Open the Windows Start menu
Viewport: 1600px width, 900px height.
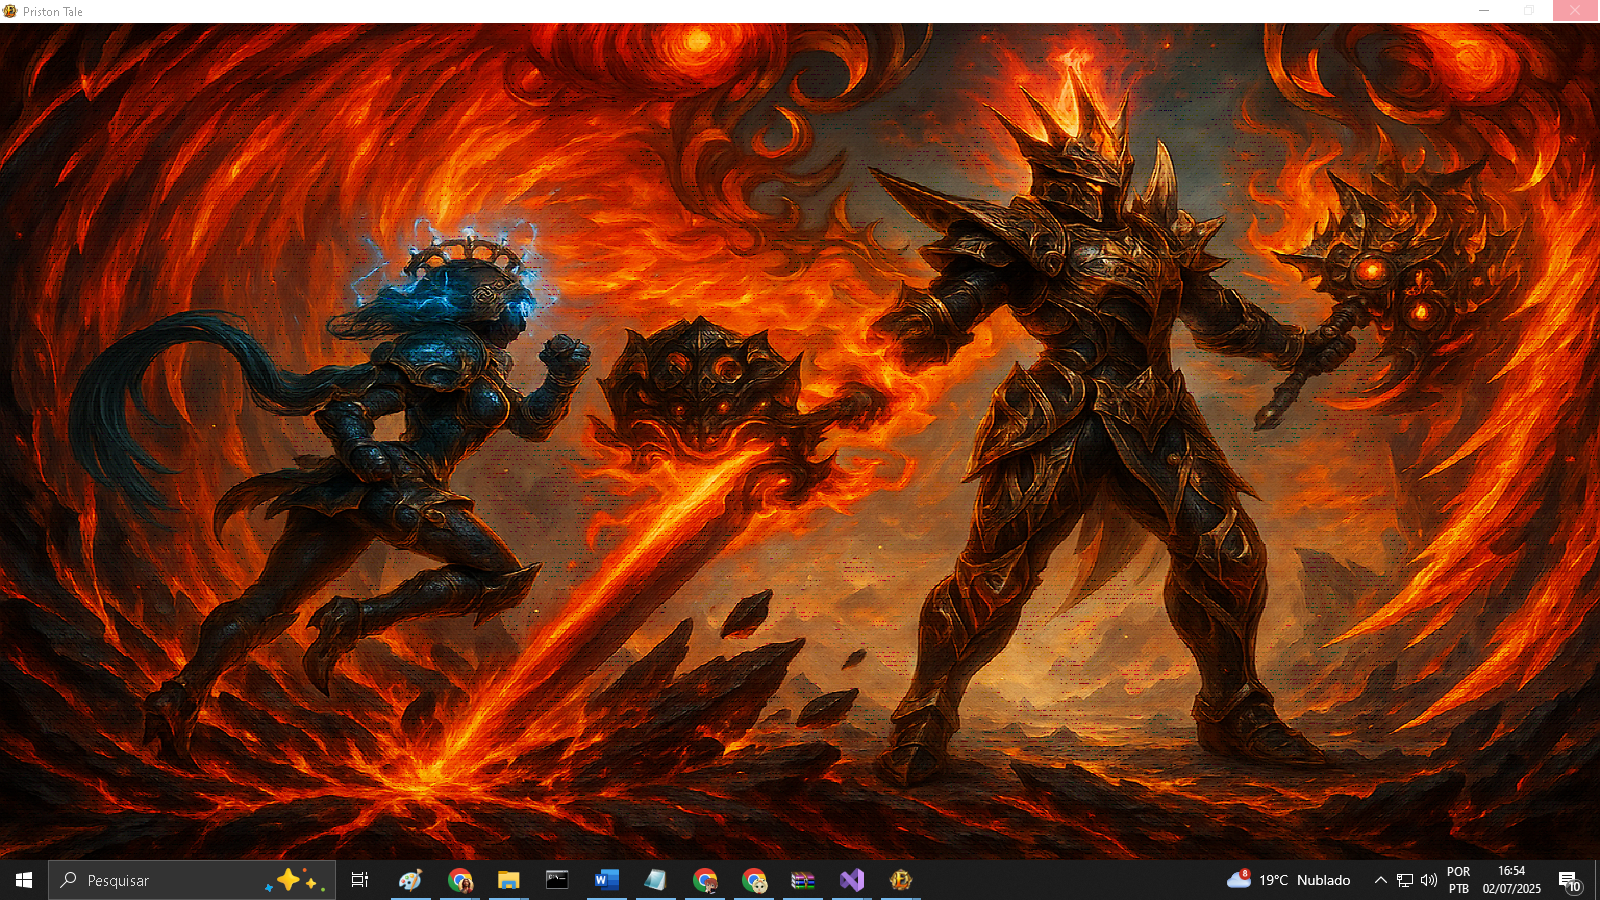point(24,880)
